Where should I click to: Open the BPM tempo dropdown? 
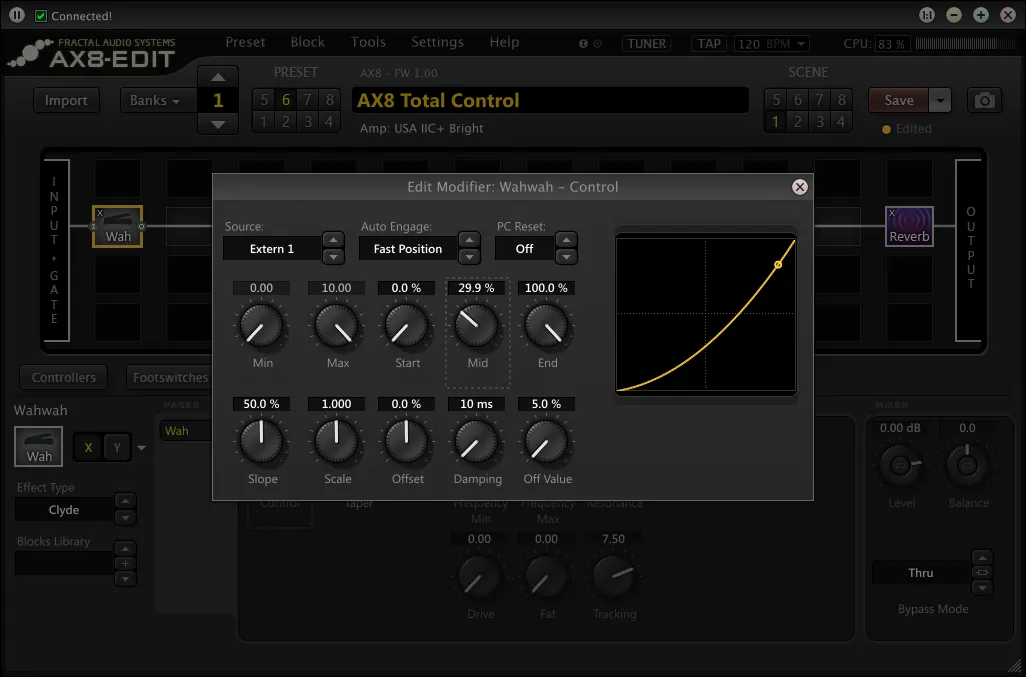(771, 44)
